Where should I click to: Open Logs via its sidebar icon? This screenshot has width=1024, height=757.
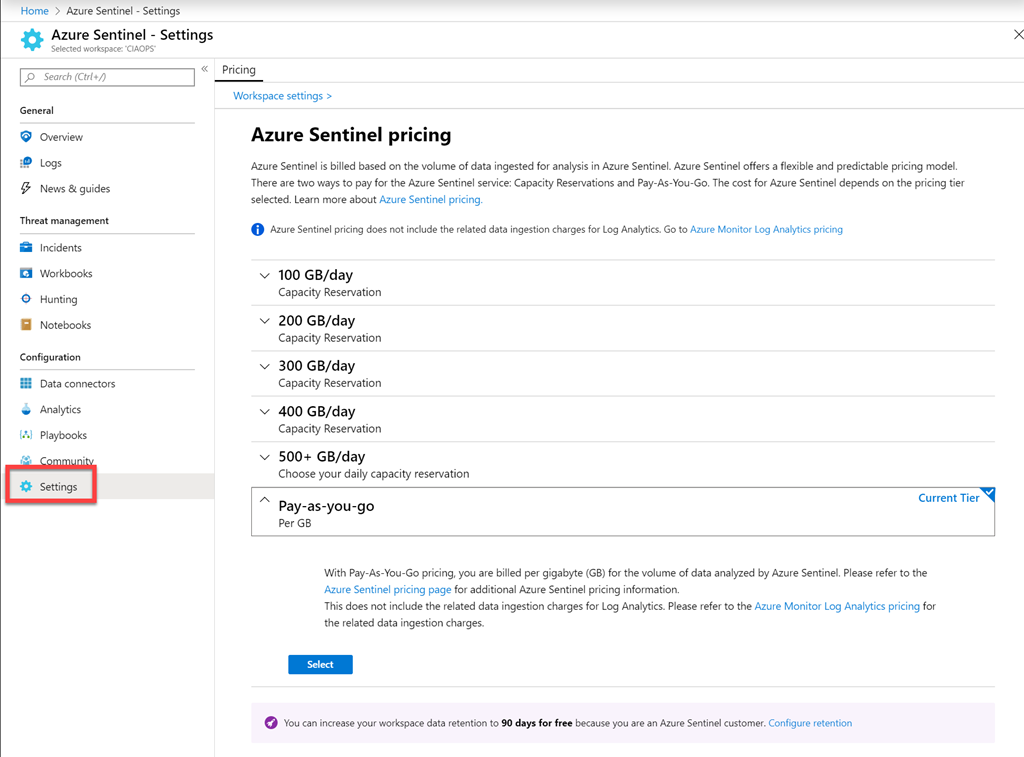click(x=26, y=163)
